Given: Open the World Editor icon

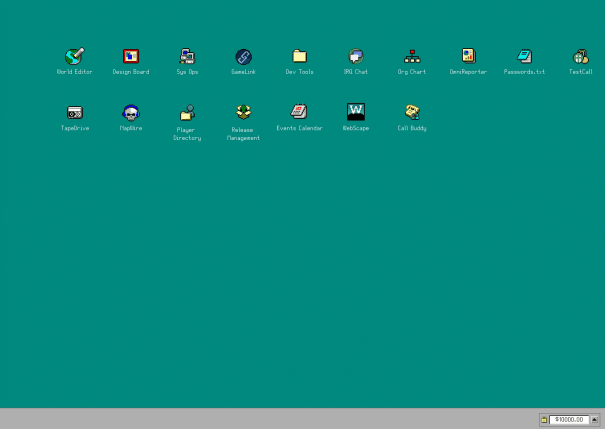Looking at the screenshot, I should (74, 57).
